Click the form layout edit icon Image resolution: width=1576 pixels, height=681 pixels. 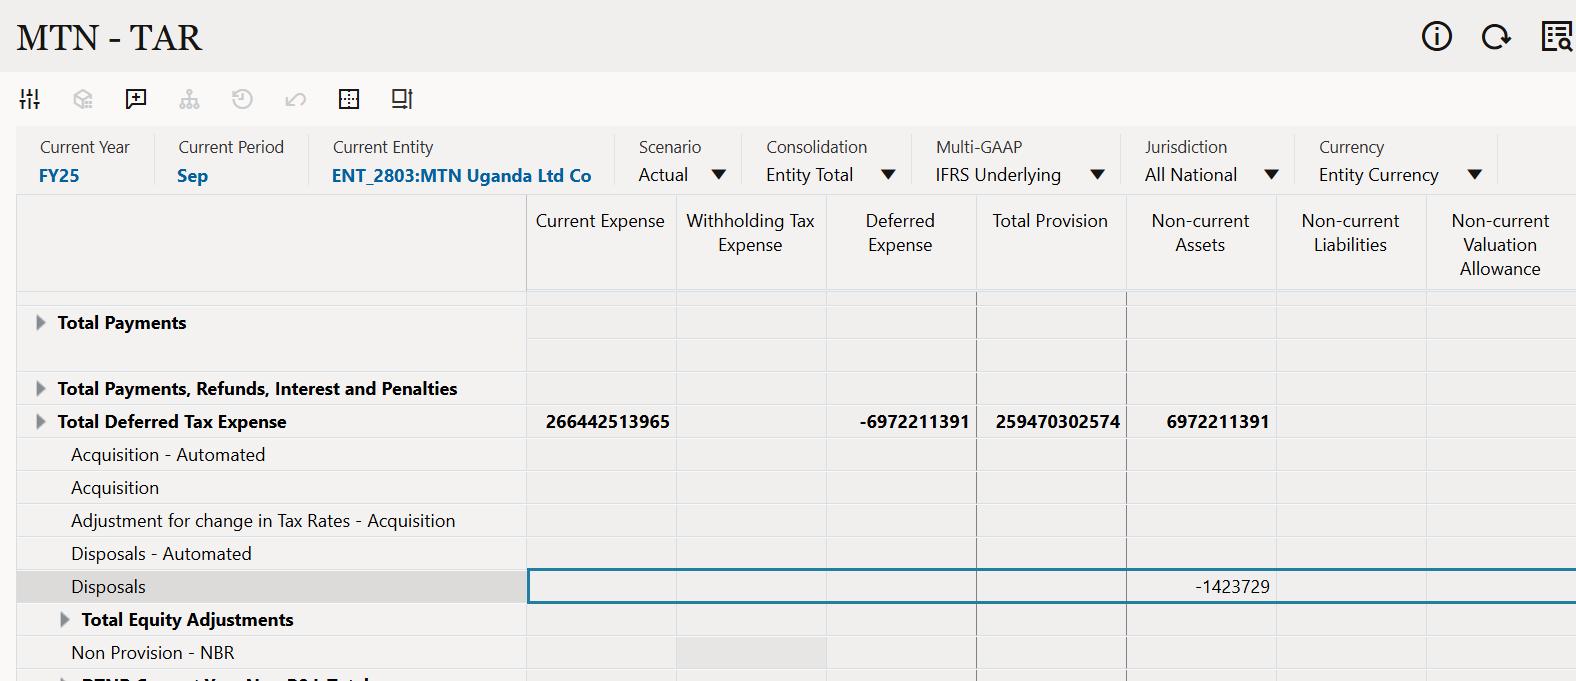point(402,99)
